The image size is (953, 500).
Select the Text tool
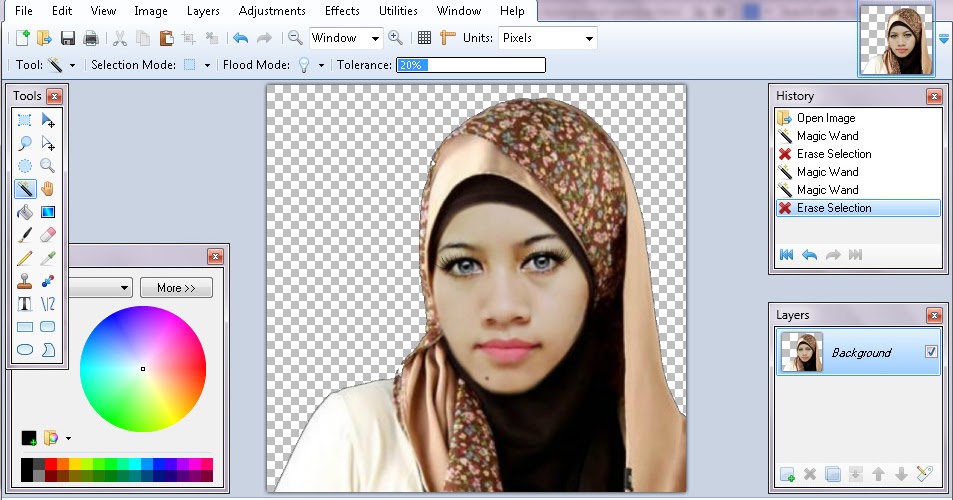pos(24,304)
